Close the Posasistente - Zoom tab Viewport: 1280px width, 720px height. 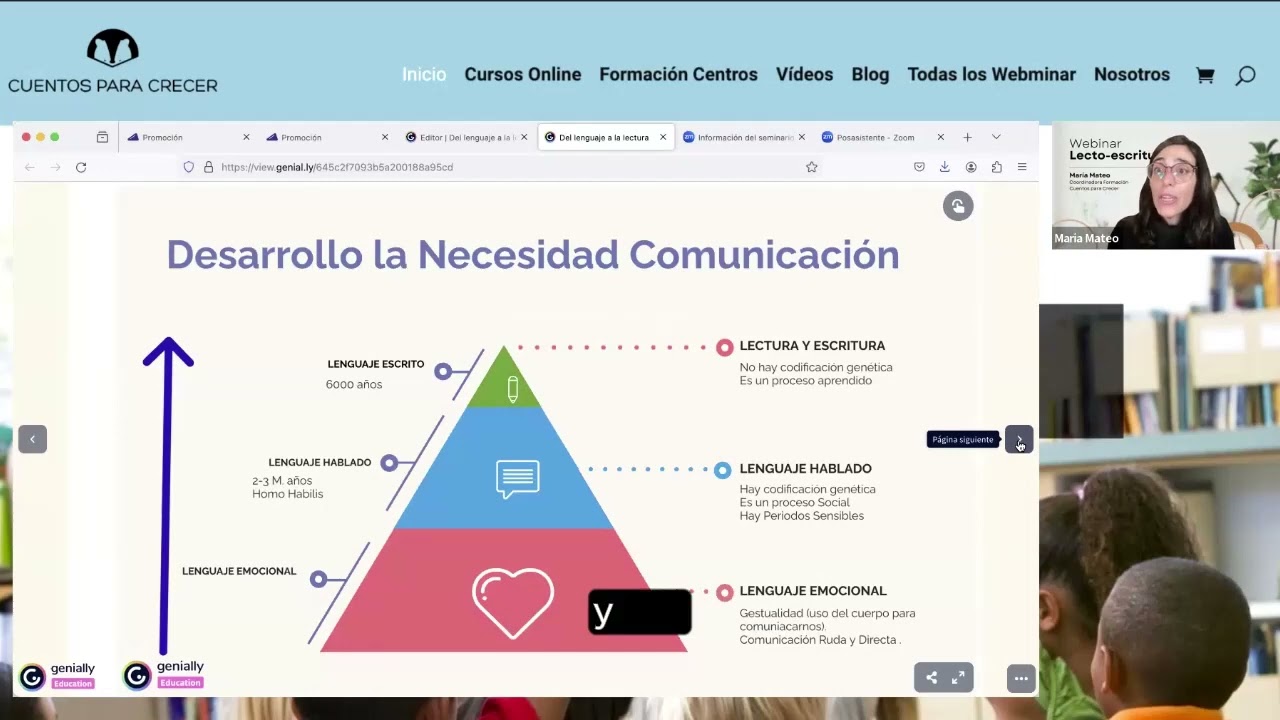coord(940,137)
